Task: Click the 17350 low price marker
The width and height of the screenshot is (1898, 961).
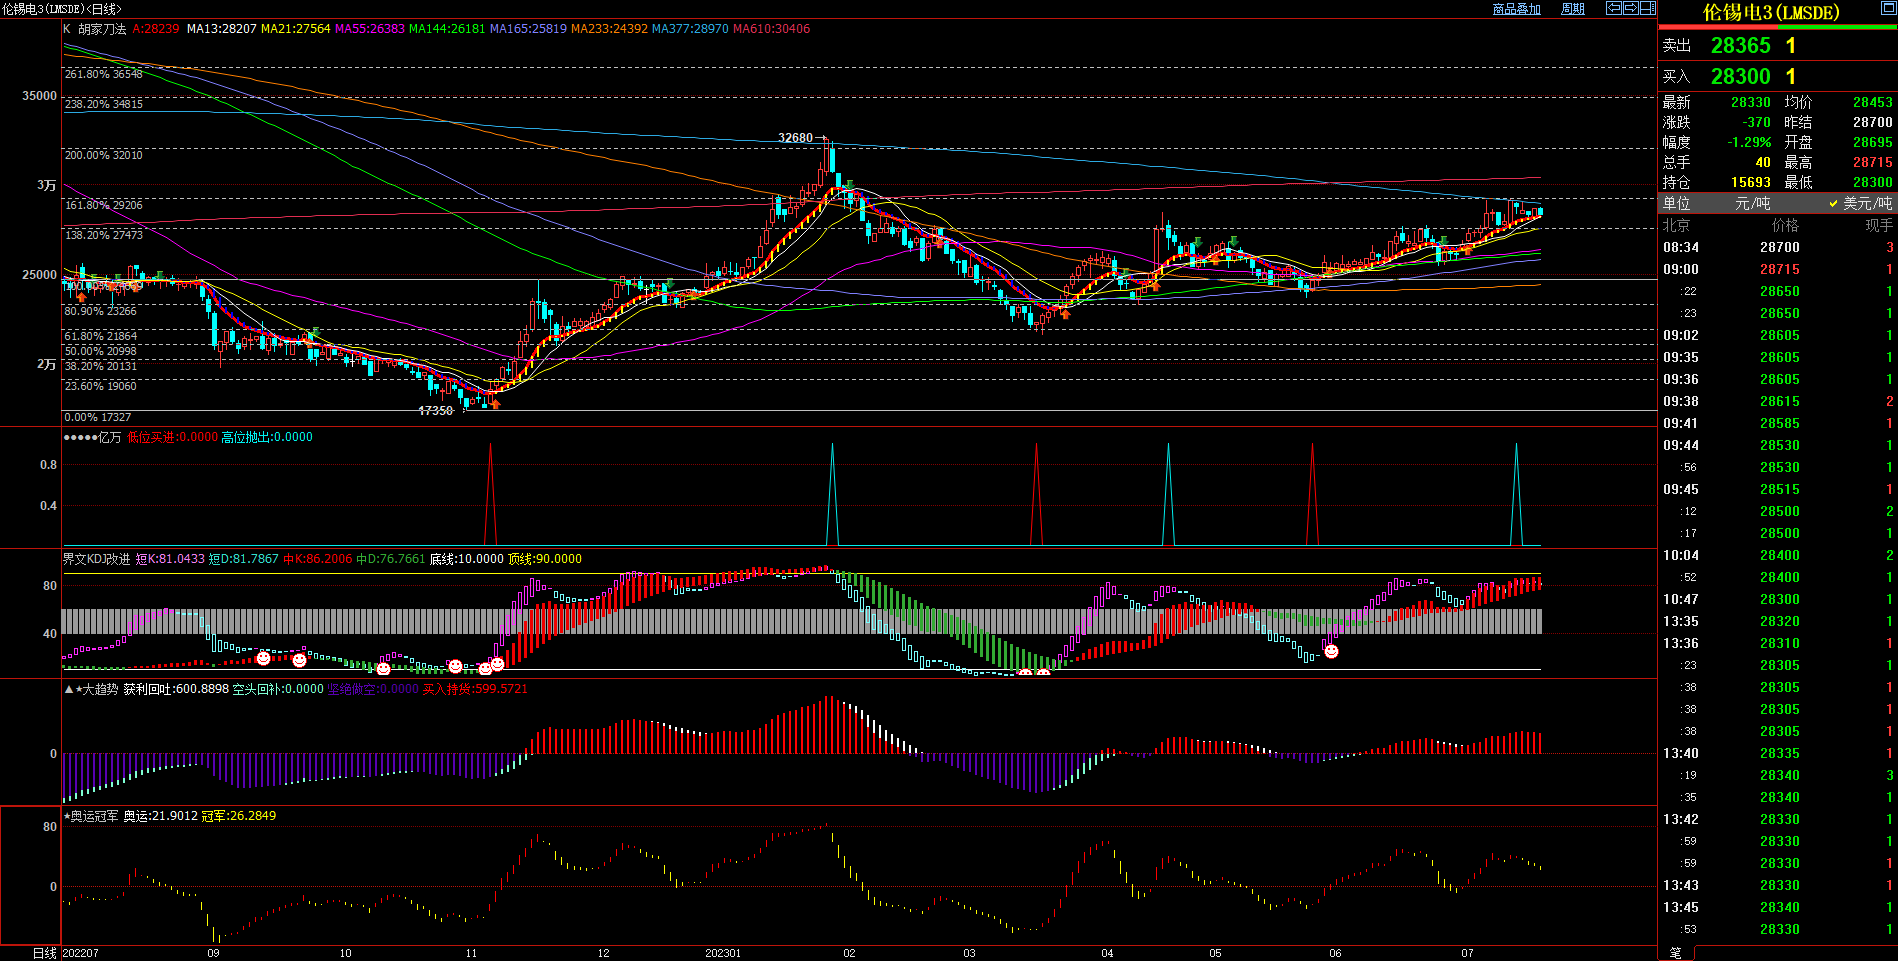Action: [435, 411]
